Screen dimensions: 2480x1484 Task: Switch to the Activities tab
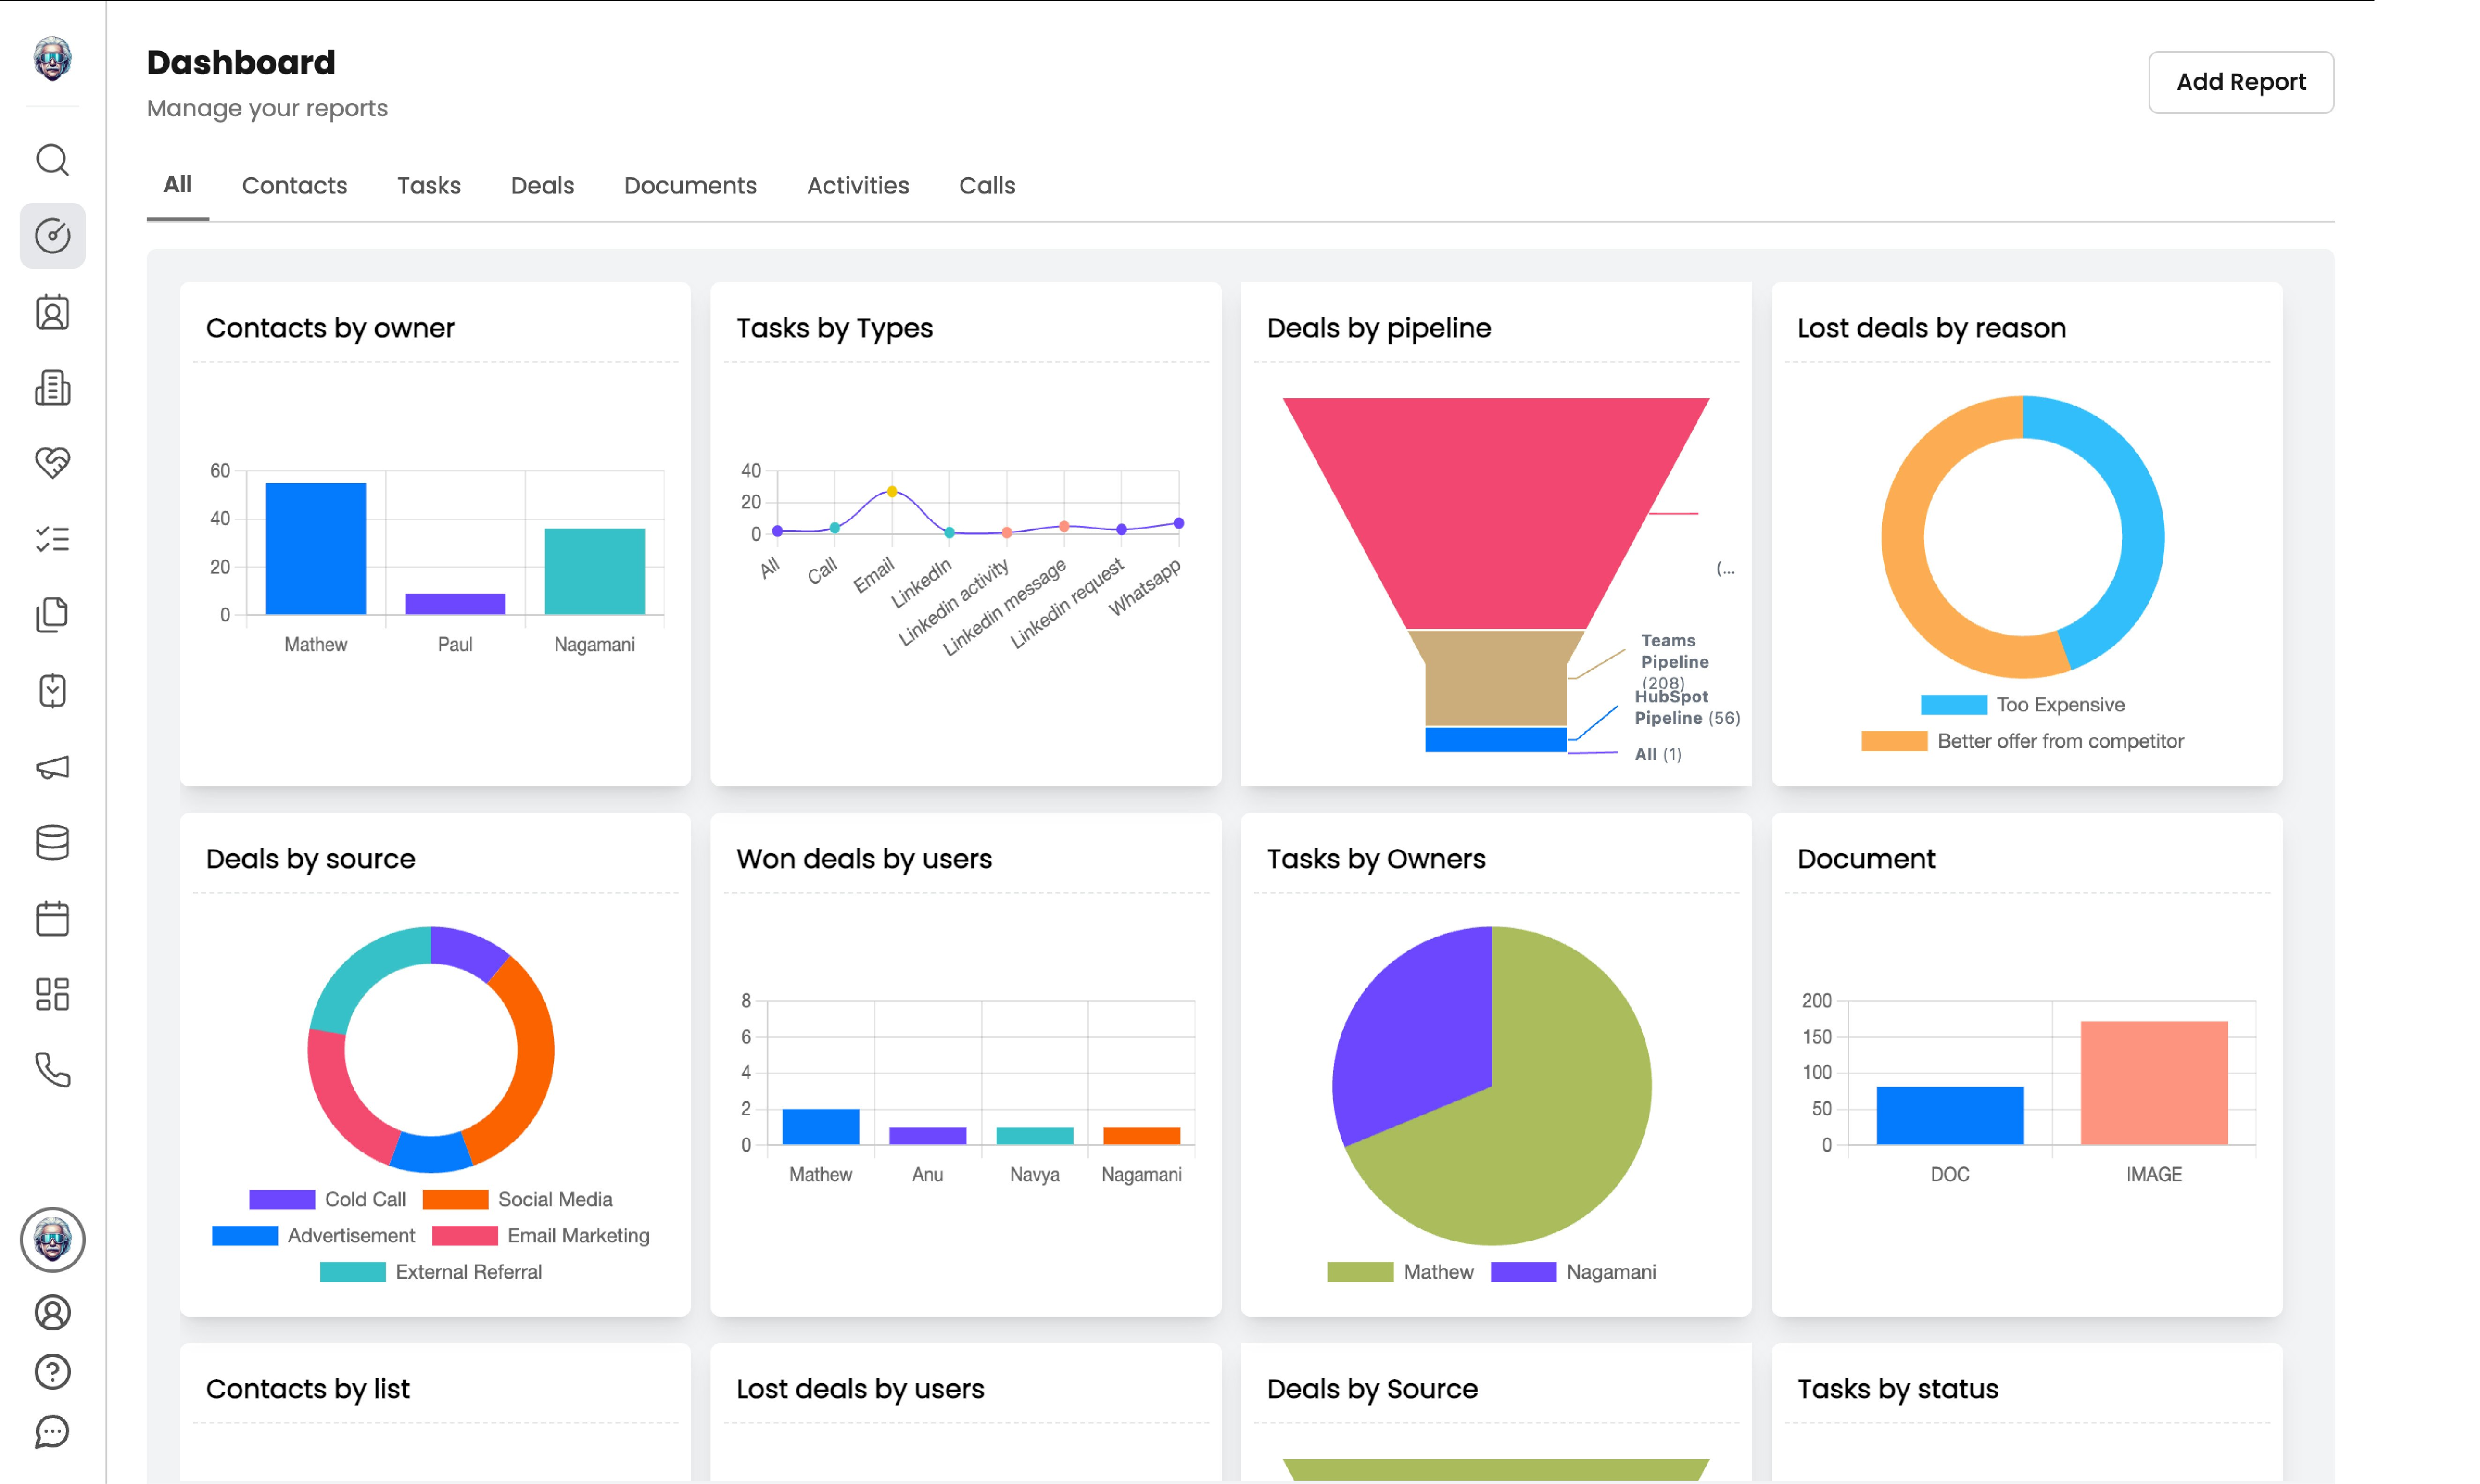click(858, 185)
